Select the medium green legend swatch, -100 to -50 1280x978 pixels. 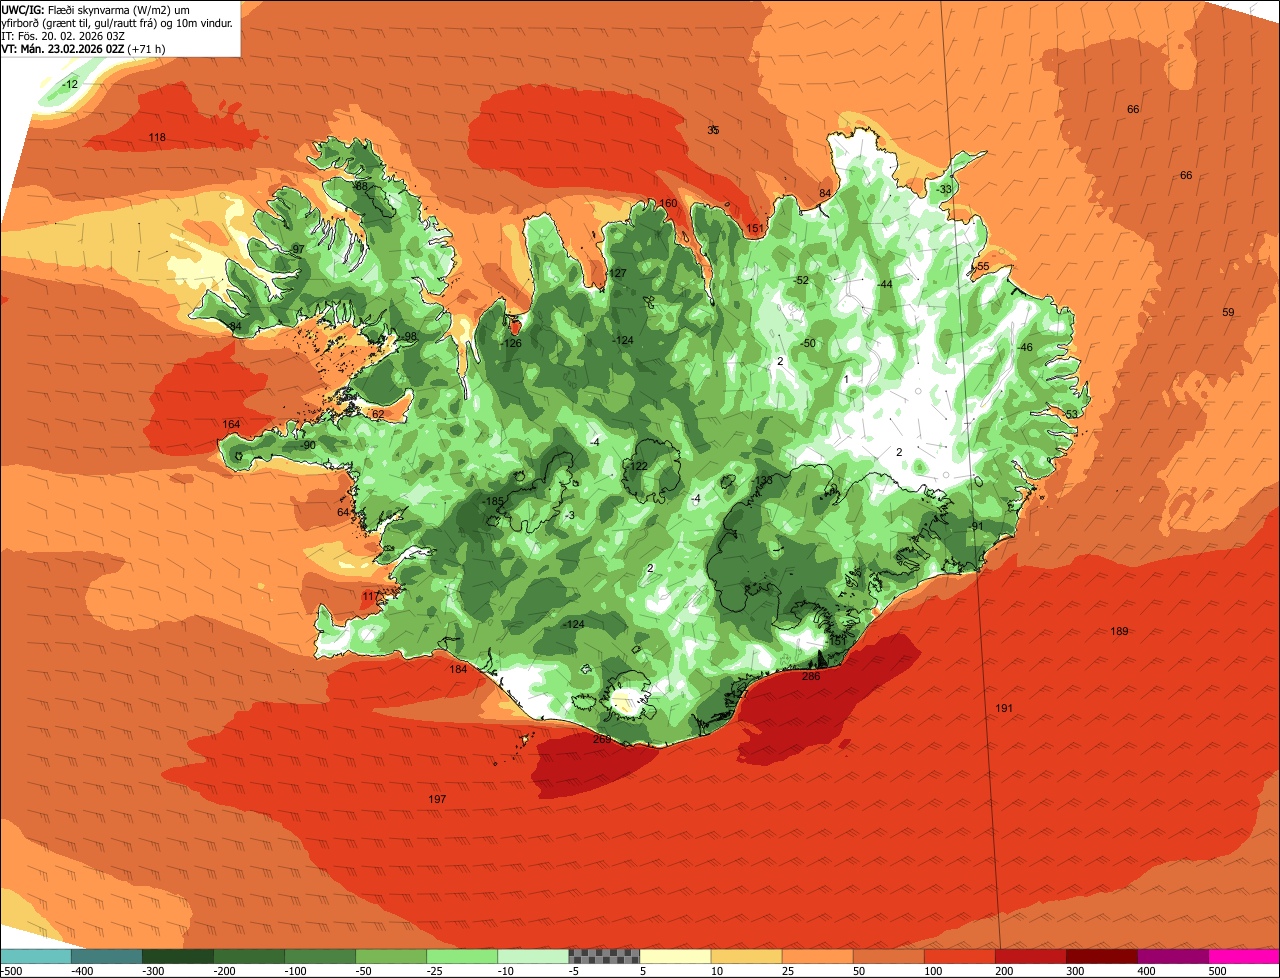[x=320, y=956]
